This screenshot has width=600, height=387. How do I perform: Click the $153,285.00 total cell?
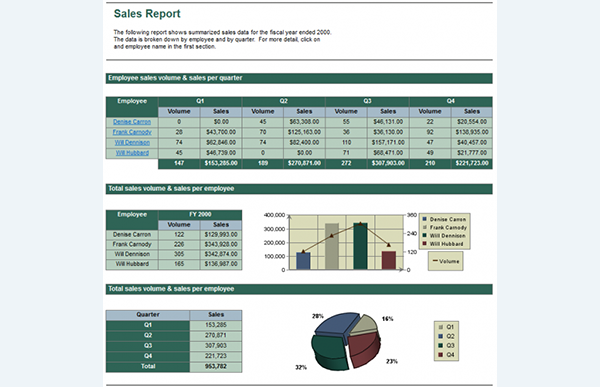(221, 163)
